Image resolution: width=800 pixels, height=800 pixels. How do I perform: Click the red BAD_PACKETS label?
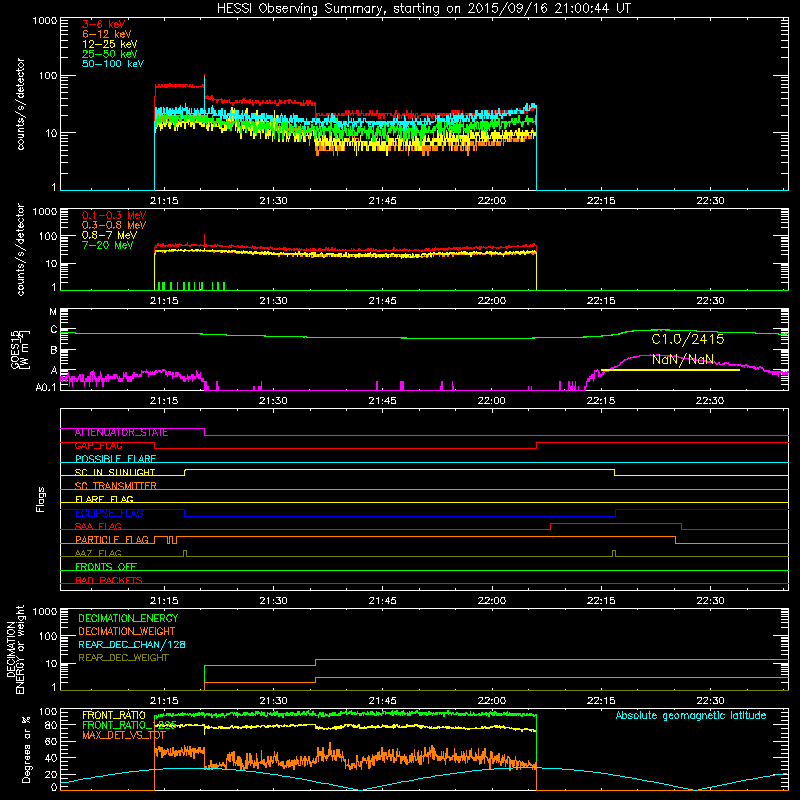click(x=109, y=581)
